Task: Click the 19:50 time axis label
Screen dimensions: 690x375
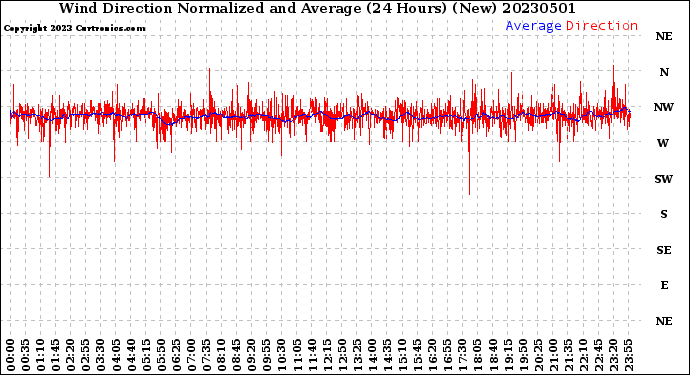Action: click(523, 355)
